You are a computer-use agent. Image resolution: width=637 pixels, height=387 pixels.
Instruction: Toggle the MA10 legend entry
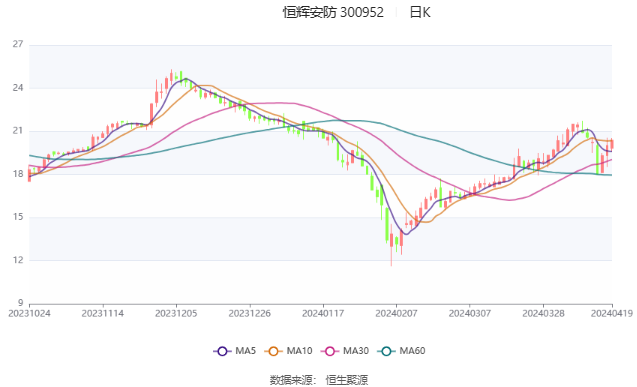click(288, 351)
